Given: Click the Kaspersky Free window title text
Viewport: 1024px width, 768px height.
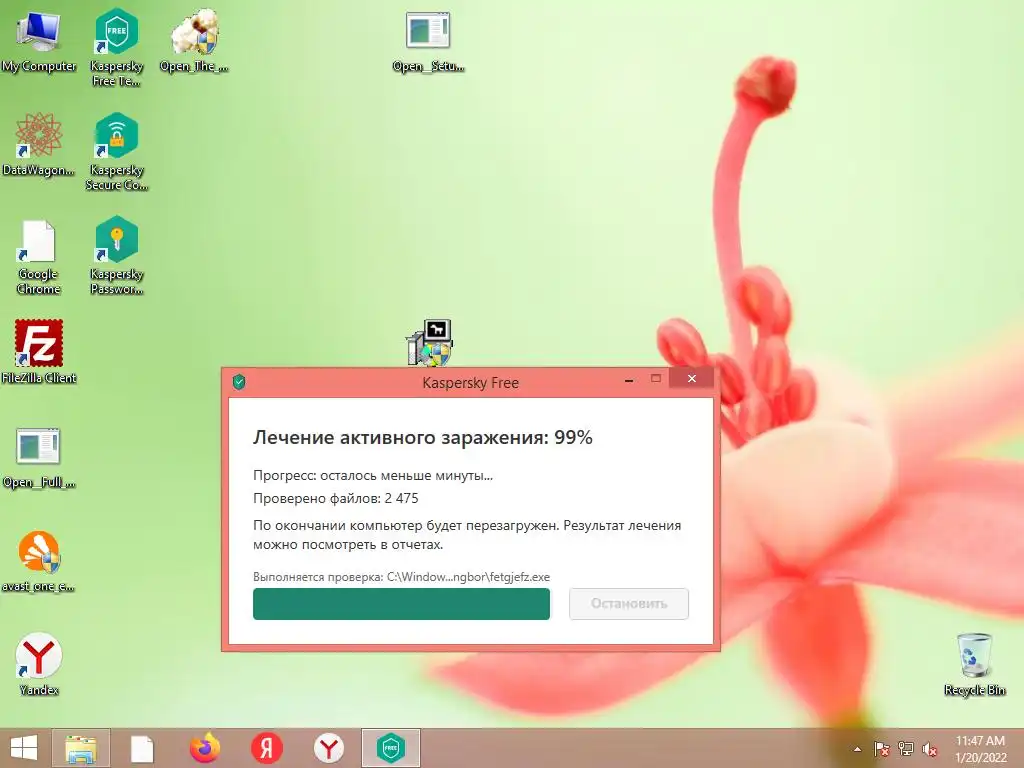Looking at the screenshot, I should tap(470, 383).
